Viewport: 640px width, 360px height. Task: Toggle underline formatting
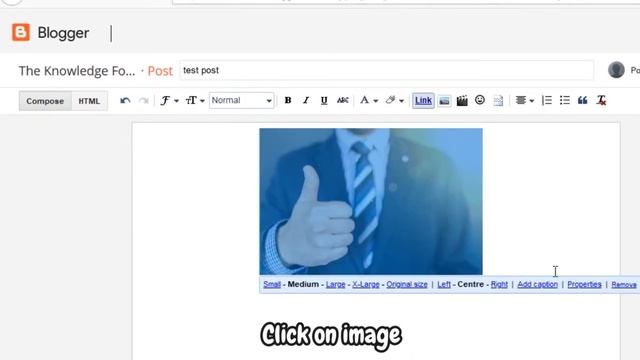324,100
